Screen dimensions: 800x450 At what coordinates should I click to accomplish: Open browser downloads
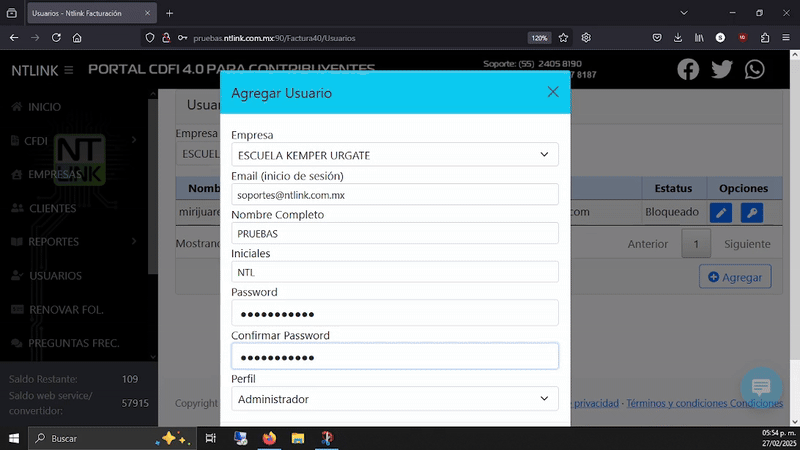pyautogui.click(x=678, y=38)
